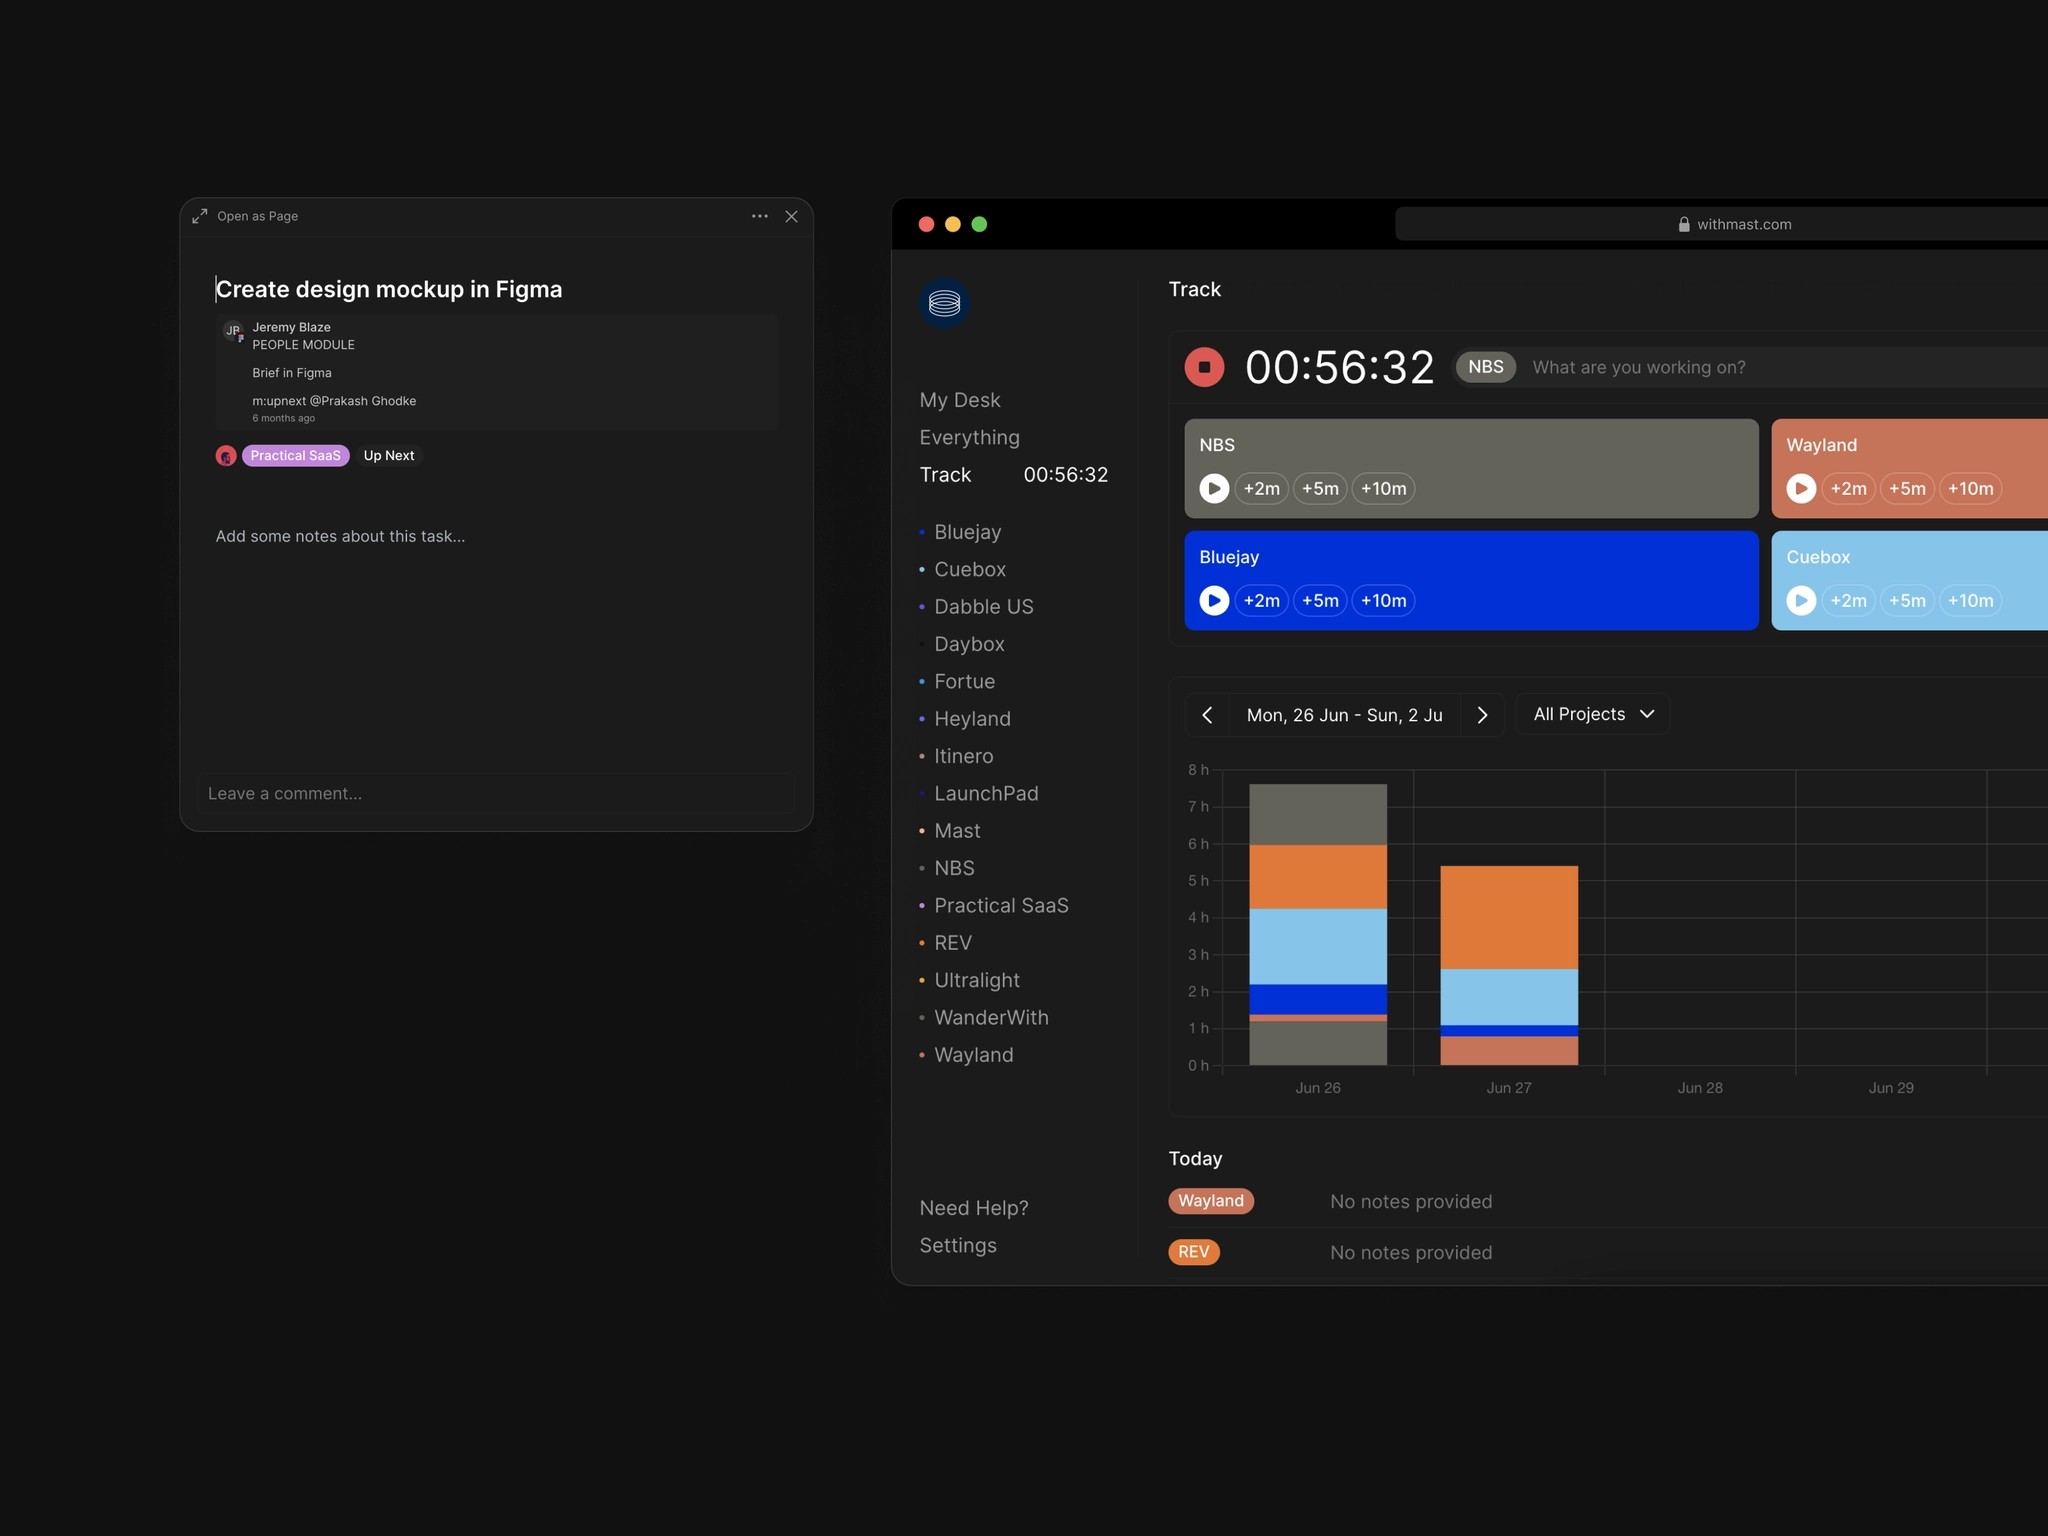This screenshot has width=2048, height=1536.
Task: Select Heyland project in sidebar
Action: point(972,719)
